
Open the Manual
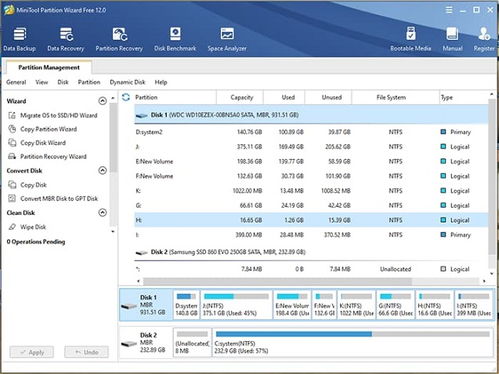tap(452, 39)
